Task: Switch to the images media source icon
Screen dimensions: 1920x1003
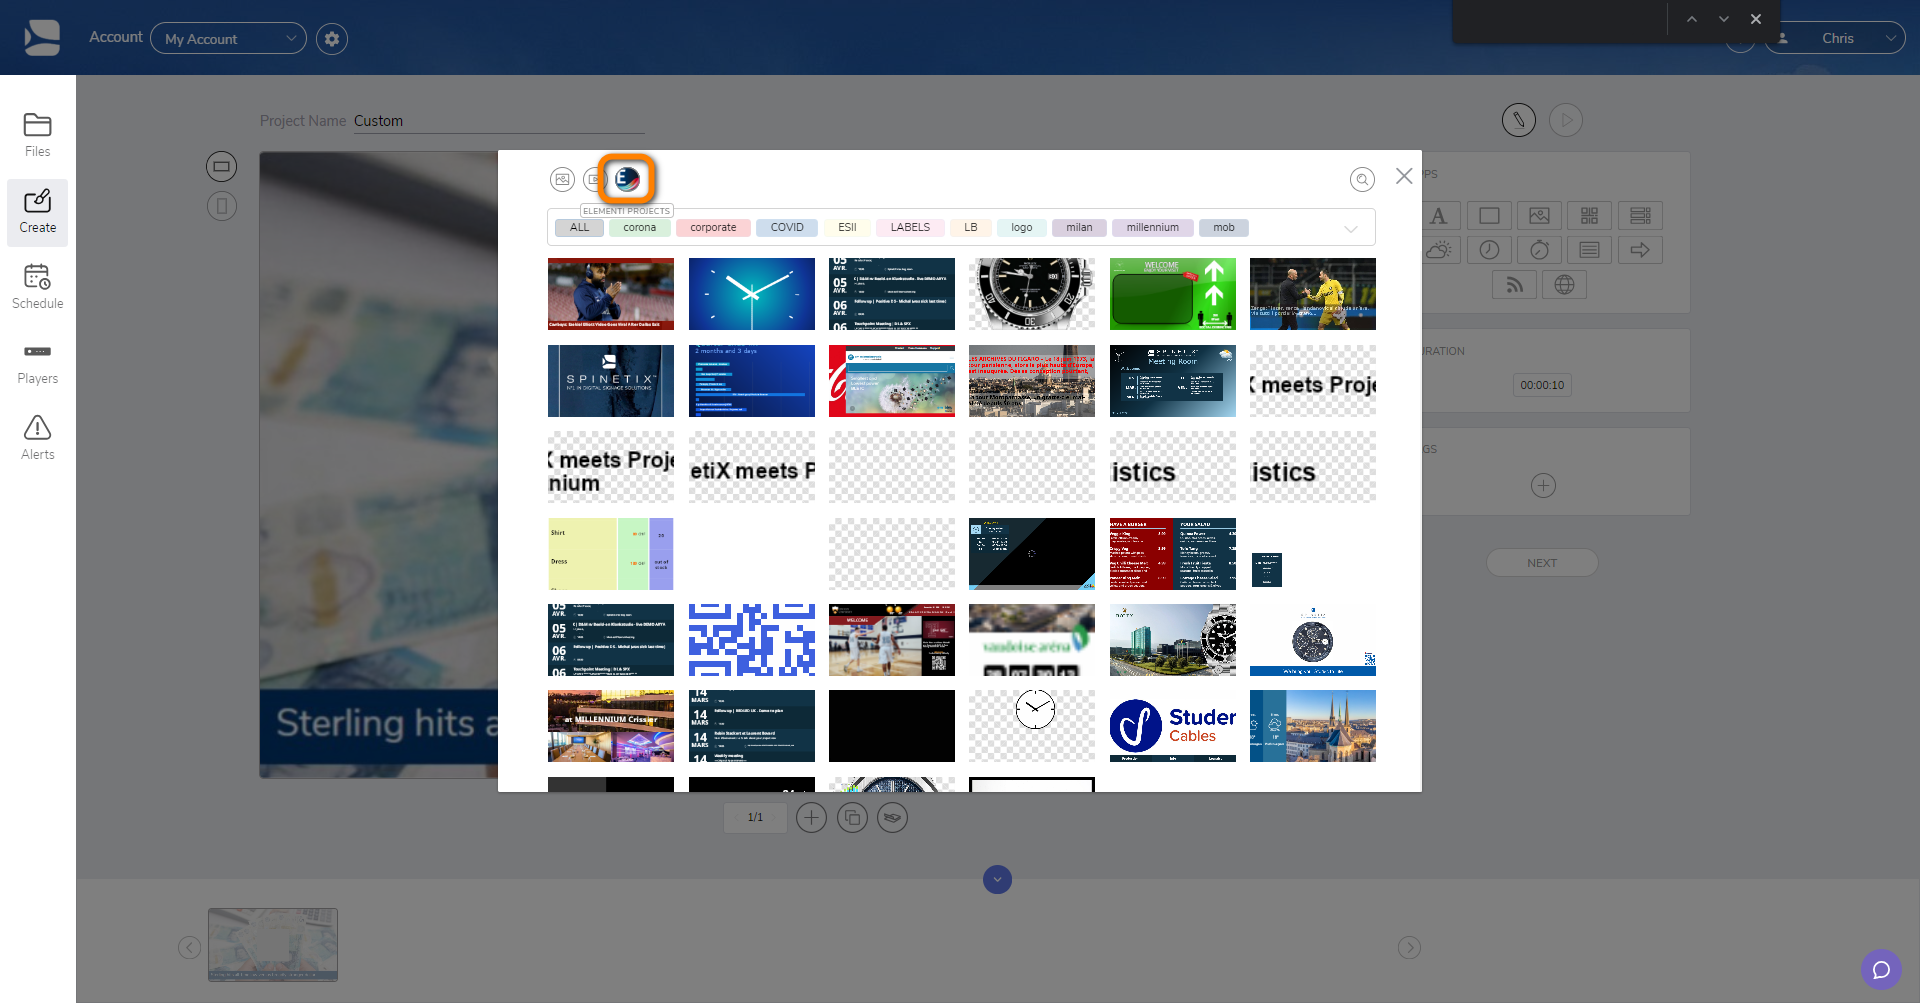Action: 562,180
